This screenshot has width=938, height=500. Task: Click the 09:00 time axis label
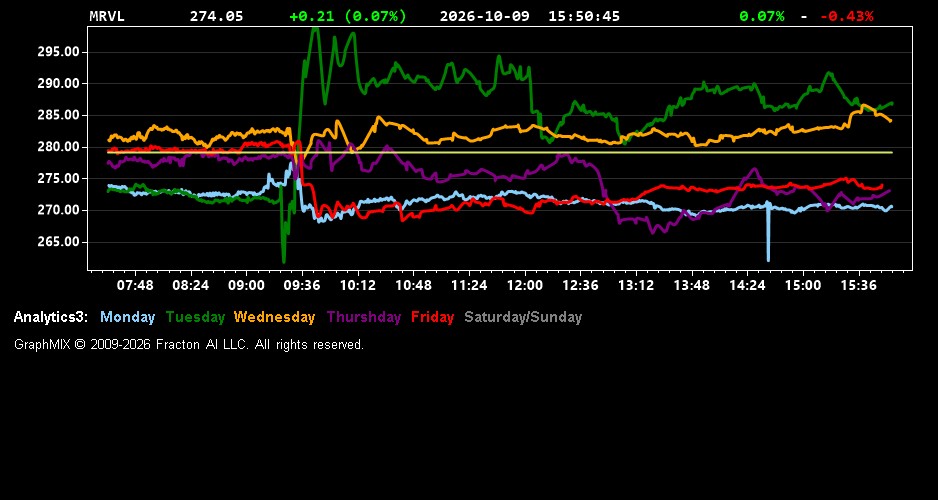[x=246, y=285]
